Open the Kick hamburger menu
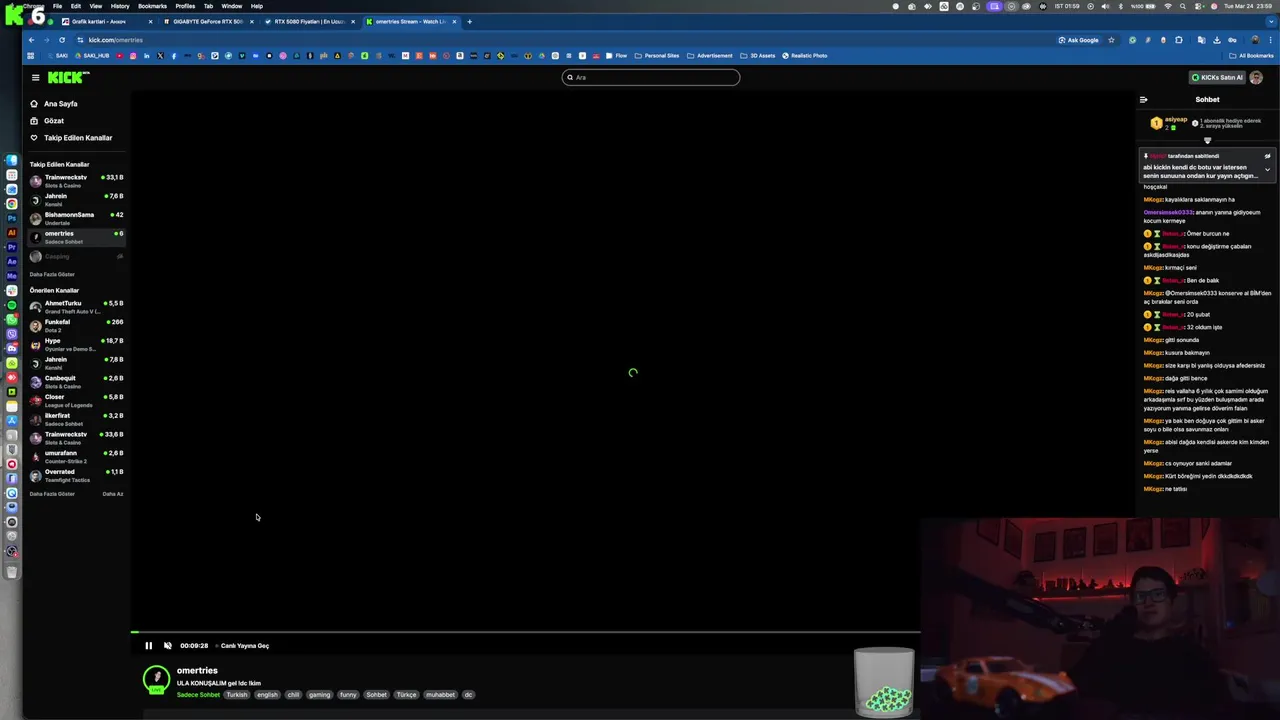 (x=35, y=77)
